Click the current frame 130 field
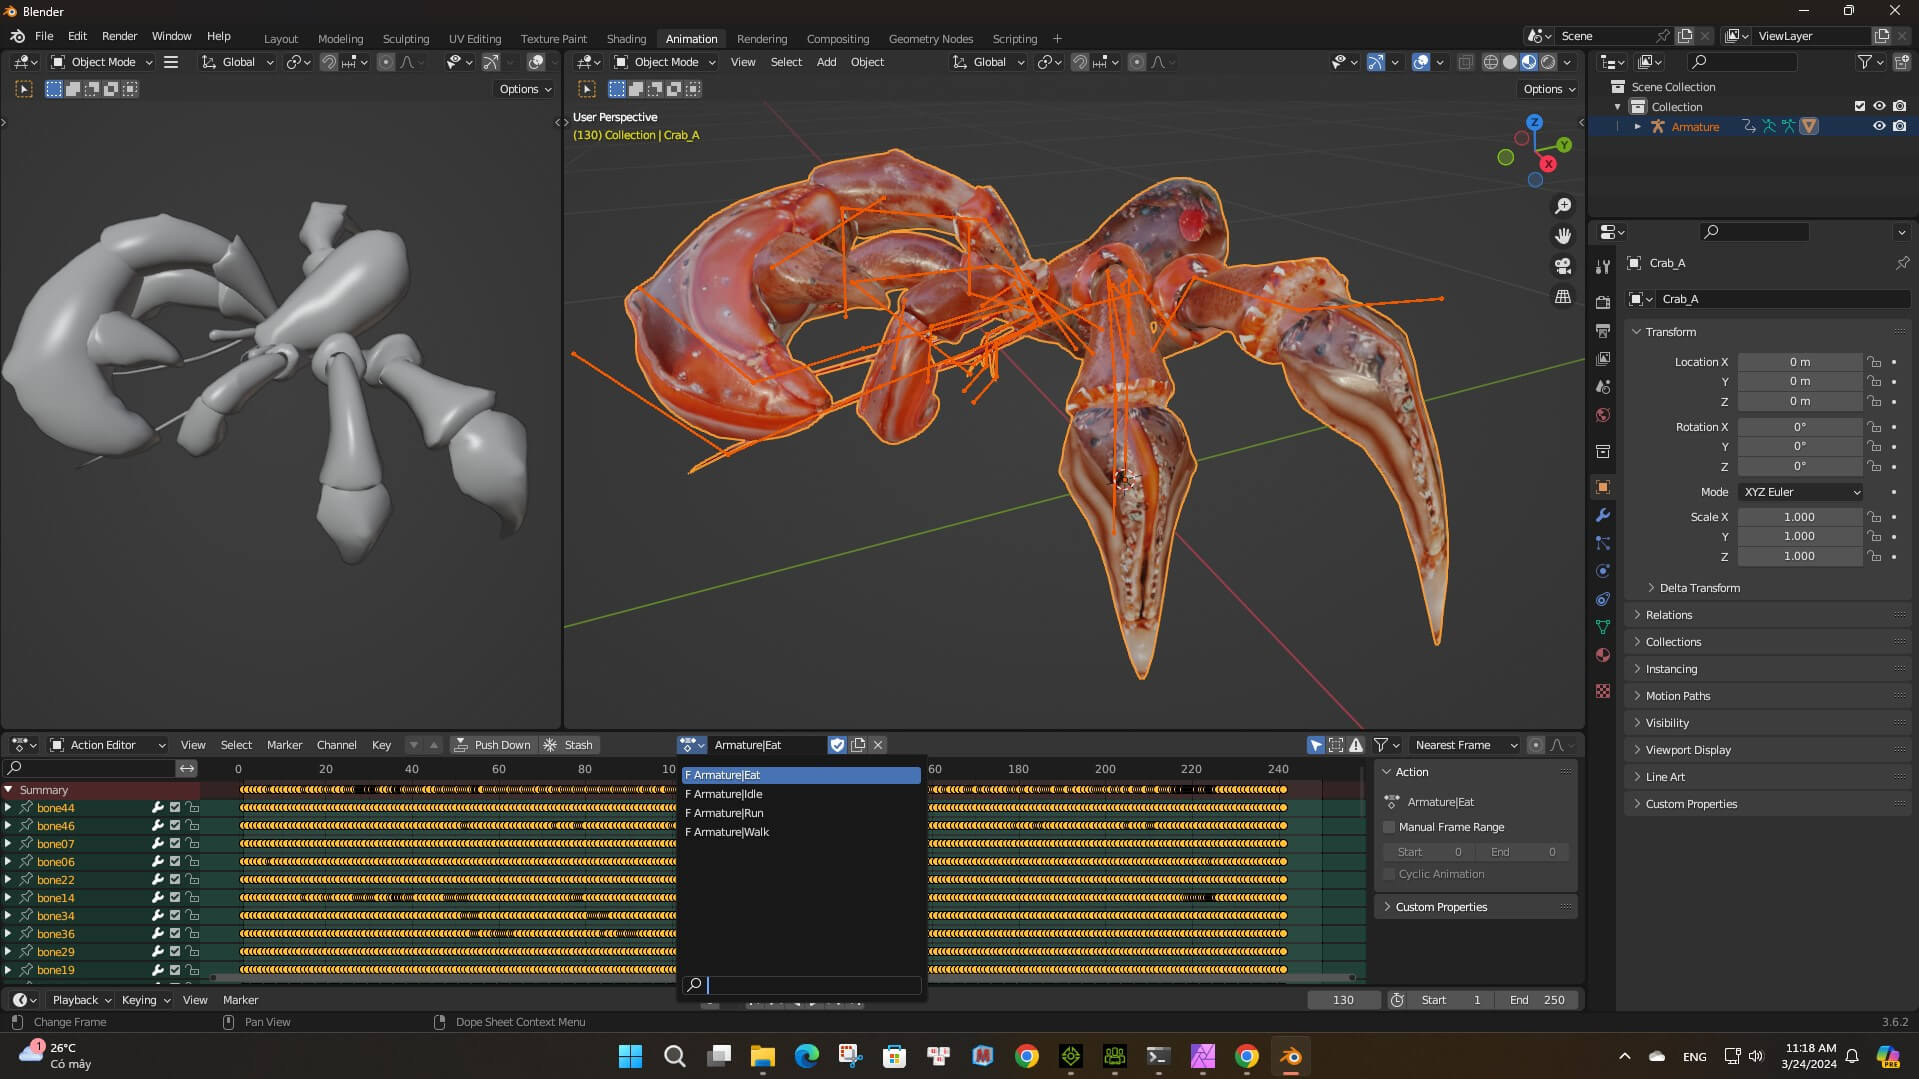Image resolution: width=1919 pixels, height=1079 pixels. pos(1343,1000)
